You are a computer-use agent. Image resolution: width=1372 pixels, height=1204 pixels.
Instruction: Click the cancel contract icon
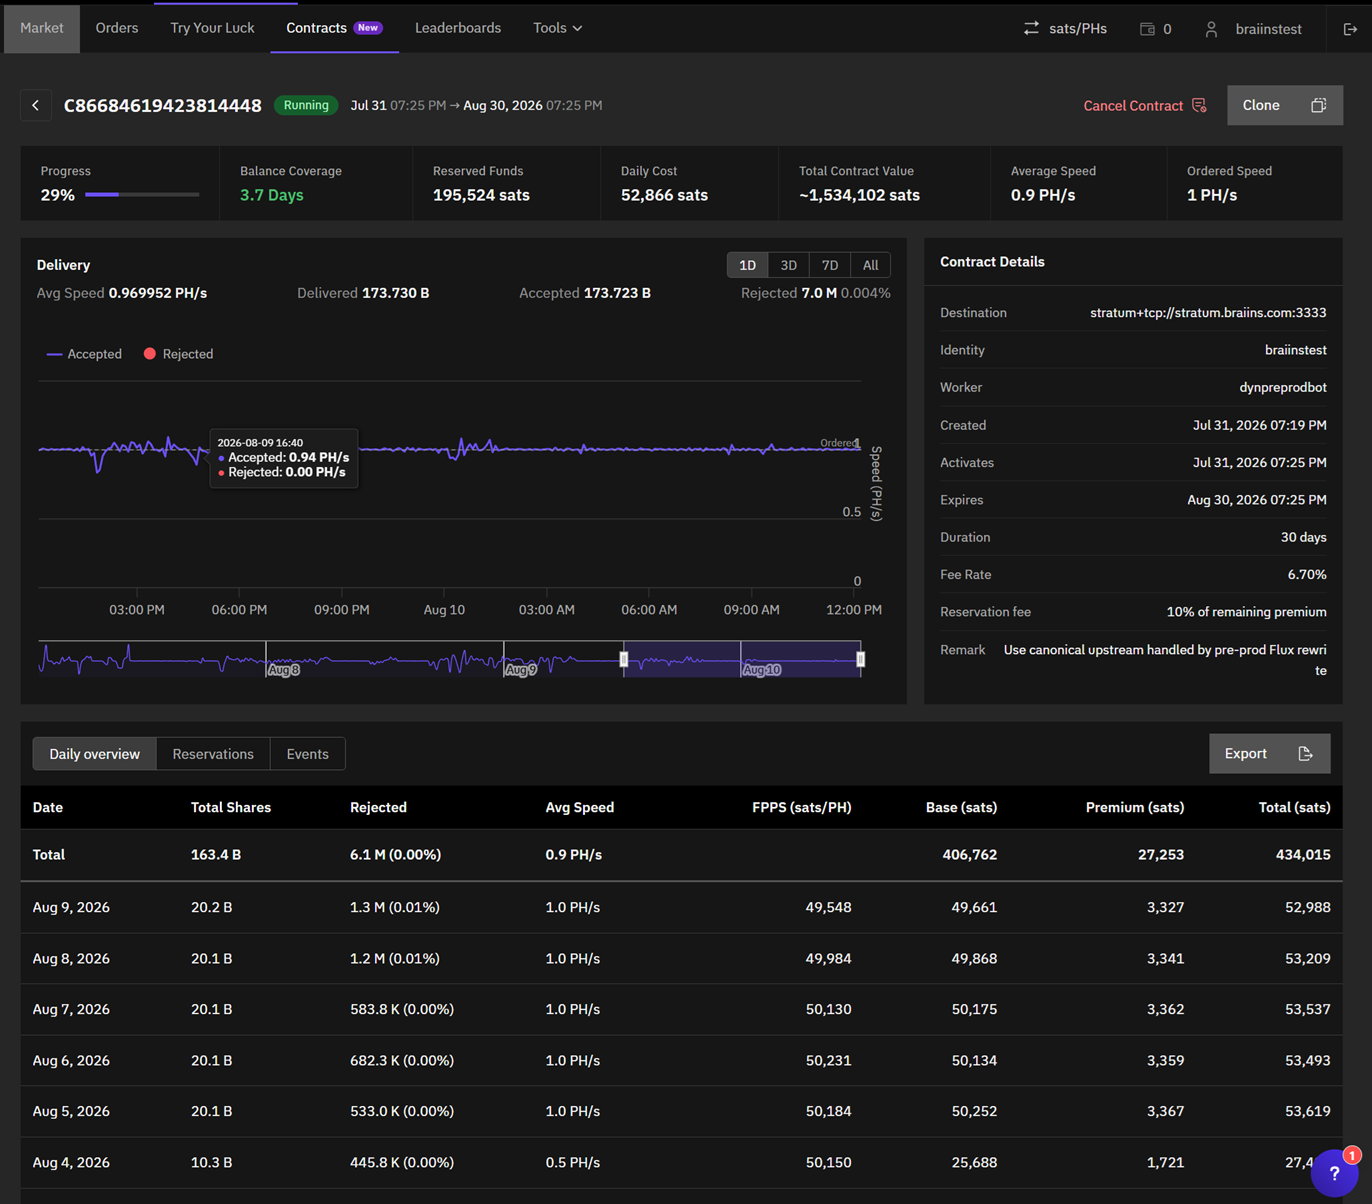[1199, 105]
